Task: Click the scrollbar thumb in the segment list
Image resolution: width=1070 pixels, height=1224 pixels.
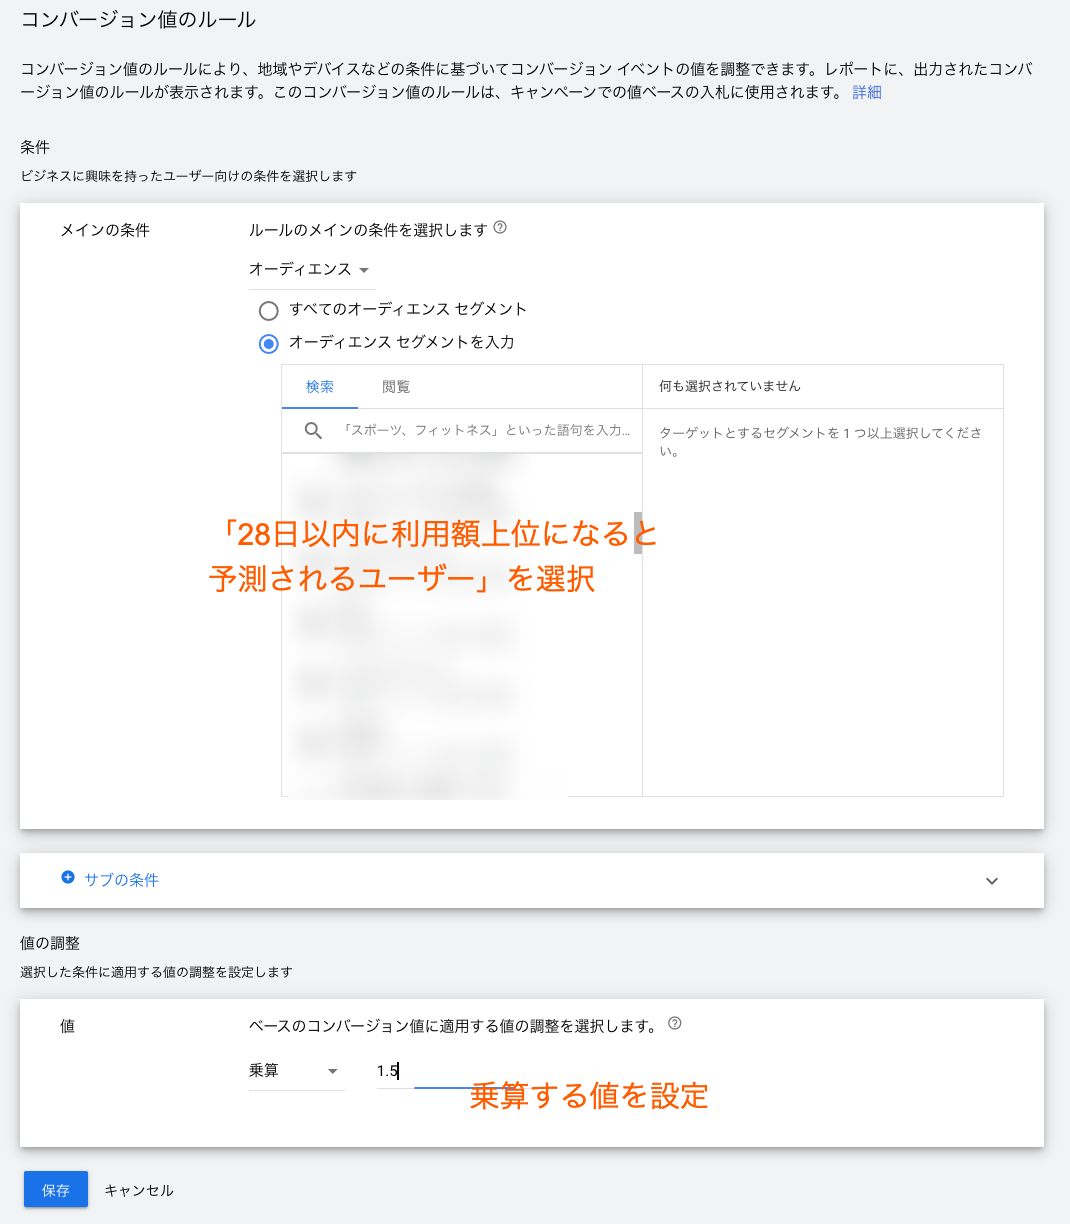Action: pos(637,532)
